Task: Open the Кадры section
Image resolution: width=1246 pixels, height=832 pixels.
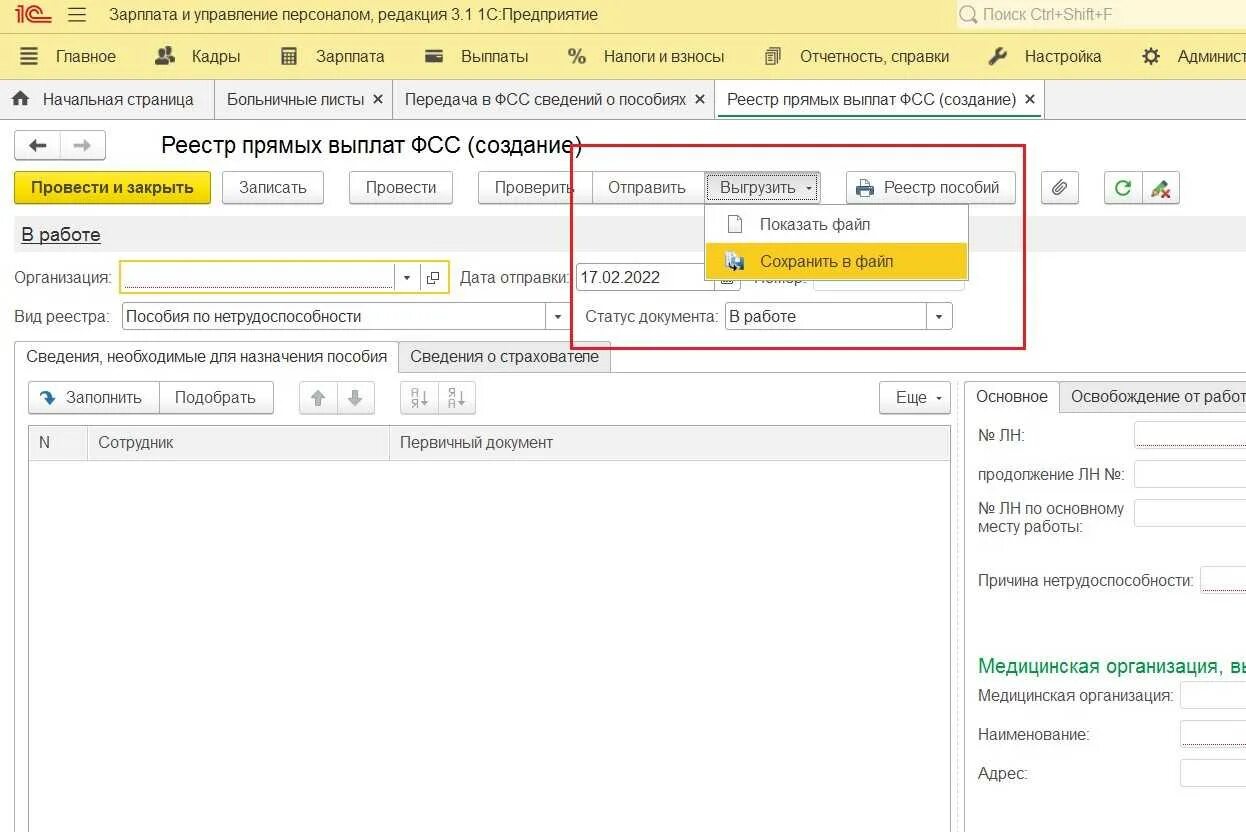Action: [x=198, y=56]
